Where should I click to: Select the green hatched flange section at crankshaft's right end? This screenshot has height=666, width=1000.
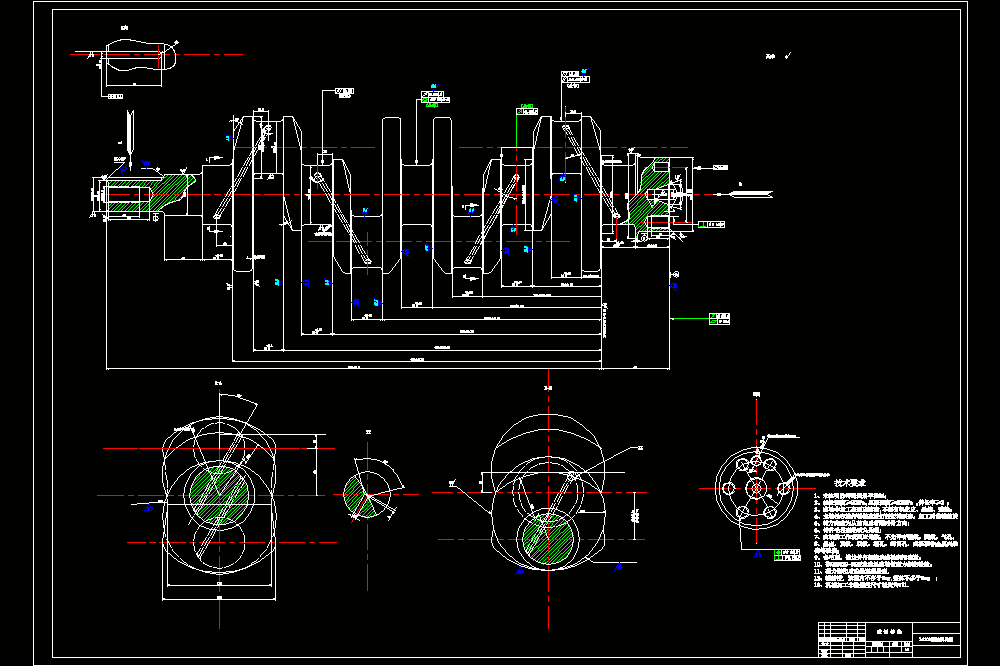point(649,195)
